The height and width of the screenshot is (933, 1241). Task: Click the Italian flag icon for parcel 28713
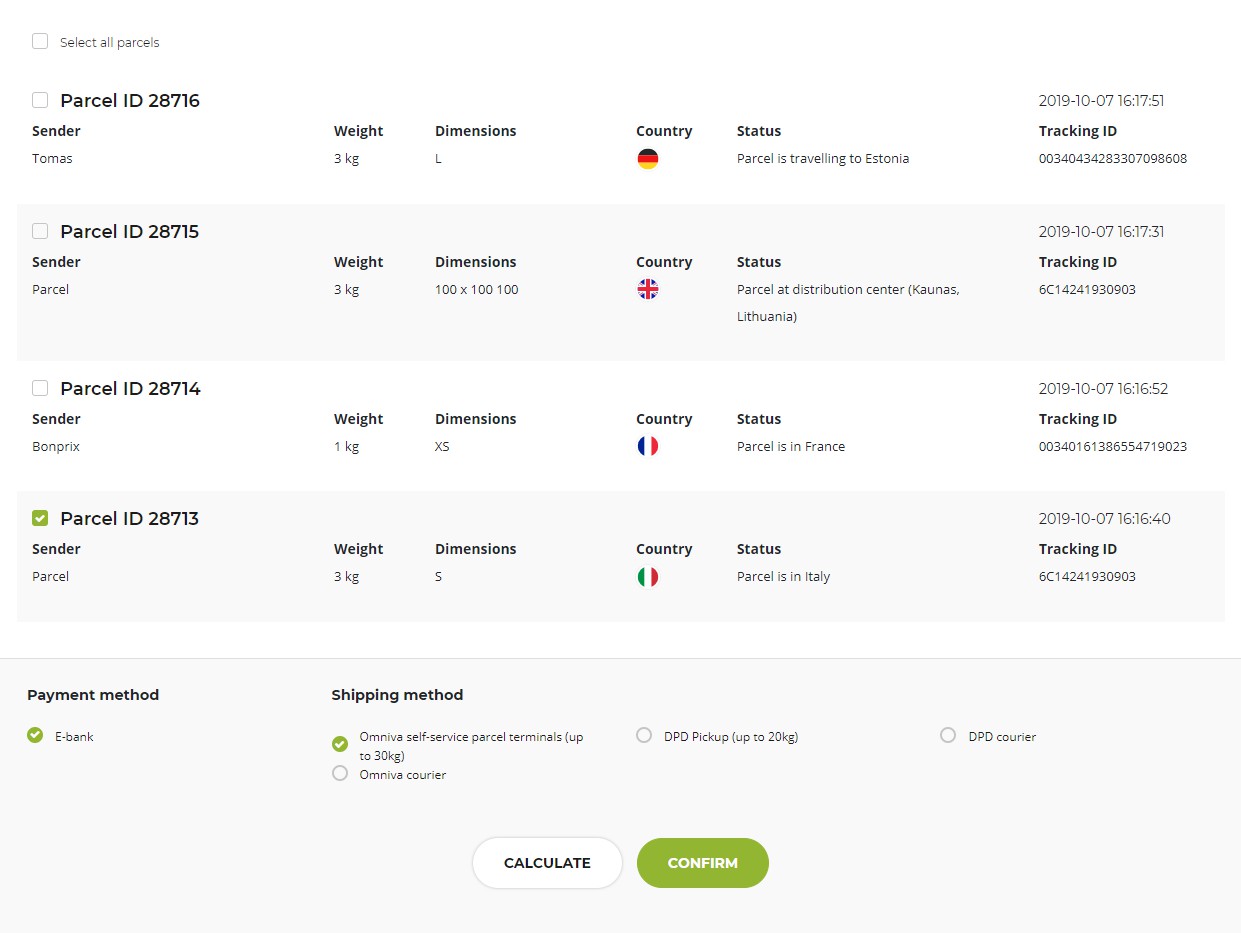pyautogui.click(x=648, y=577)
